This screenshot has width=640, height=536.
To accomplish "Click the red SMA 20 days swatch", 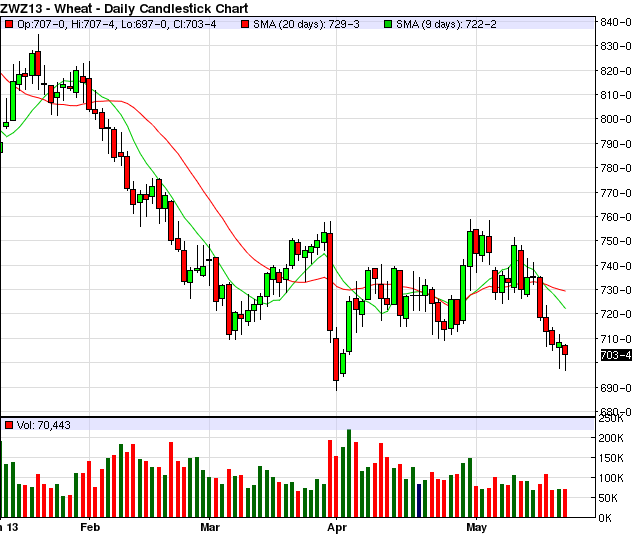I will tap(245, 24).
